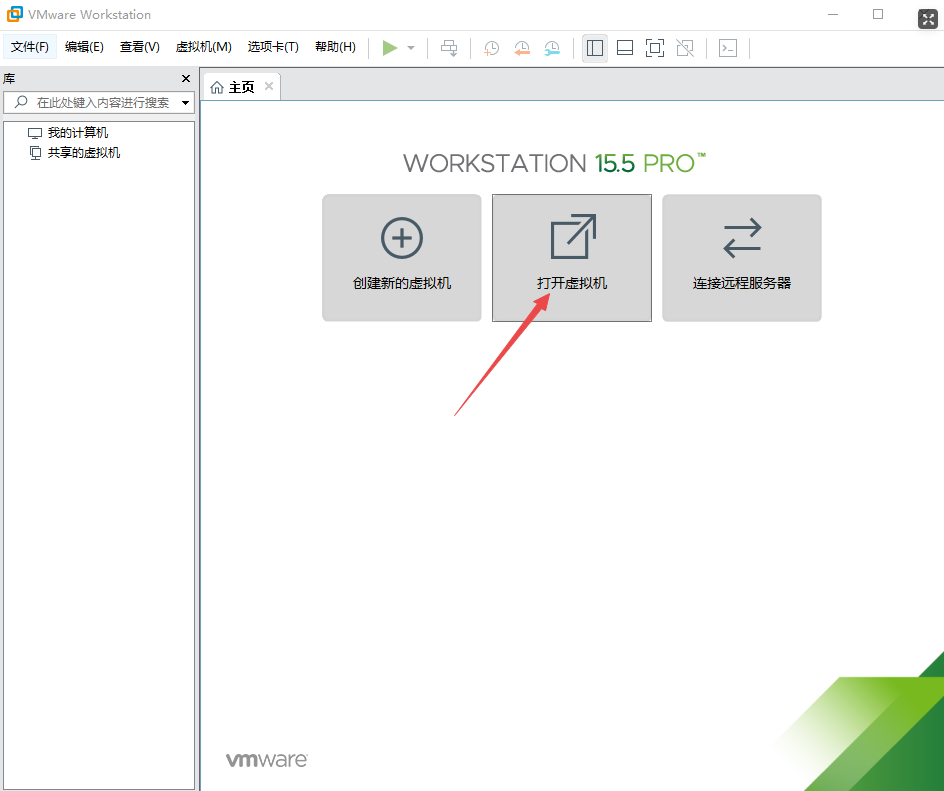Viewport: 944px width, 791px height.
Task: Select 共享的虚拟机 in library tree
Action: pyautogui.click(x=84, y=153)
